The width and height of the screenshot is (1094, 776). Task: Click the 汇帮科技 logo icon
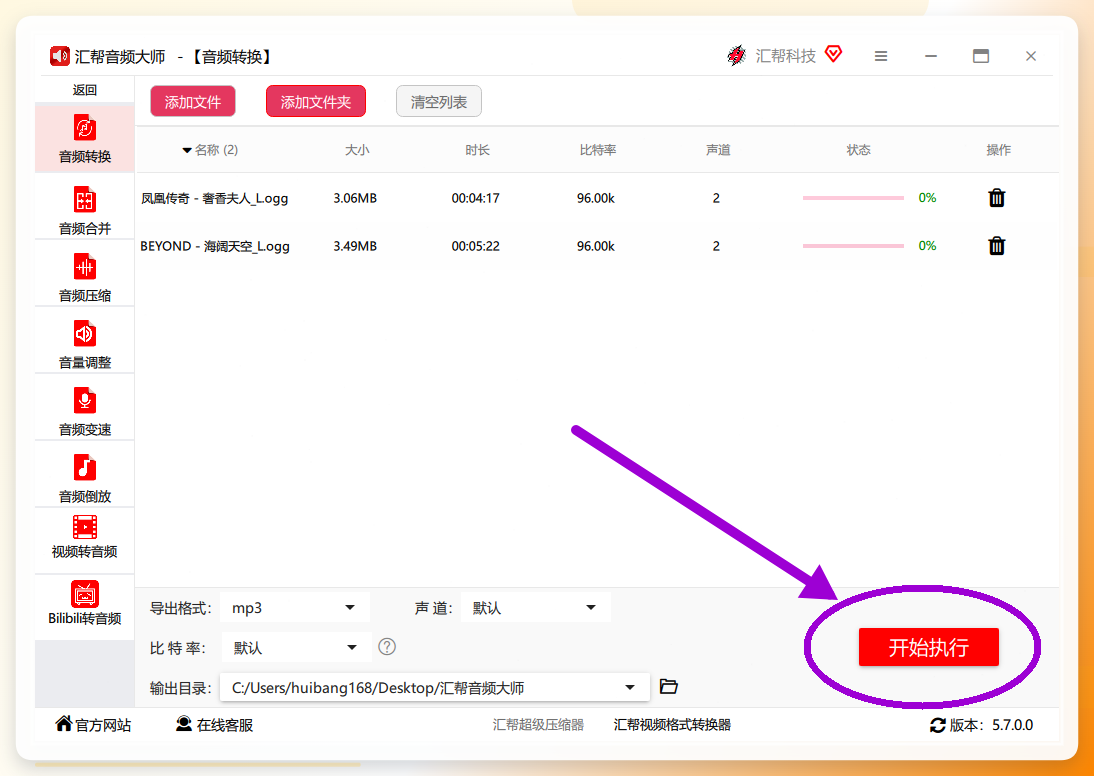click(736, 55)
